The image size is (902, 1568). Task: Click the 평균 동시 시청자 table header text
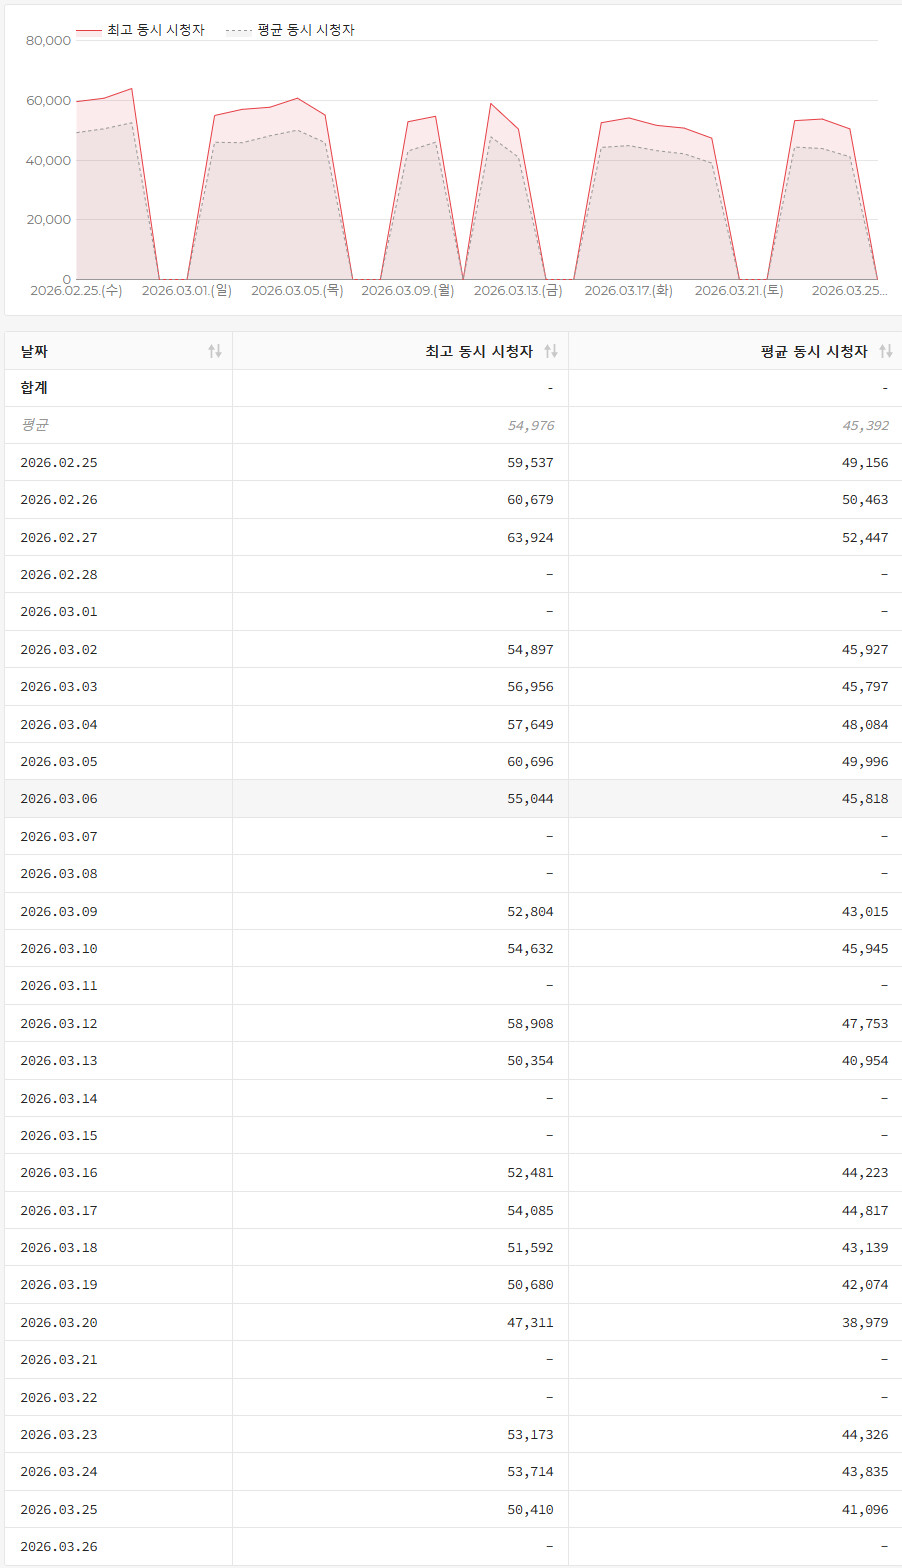point(813,351)
